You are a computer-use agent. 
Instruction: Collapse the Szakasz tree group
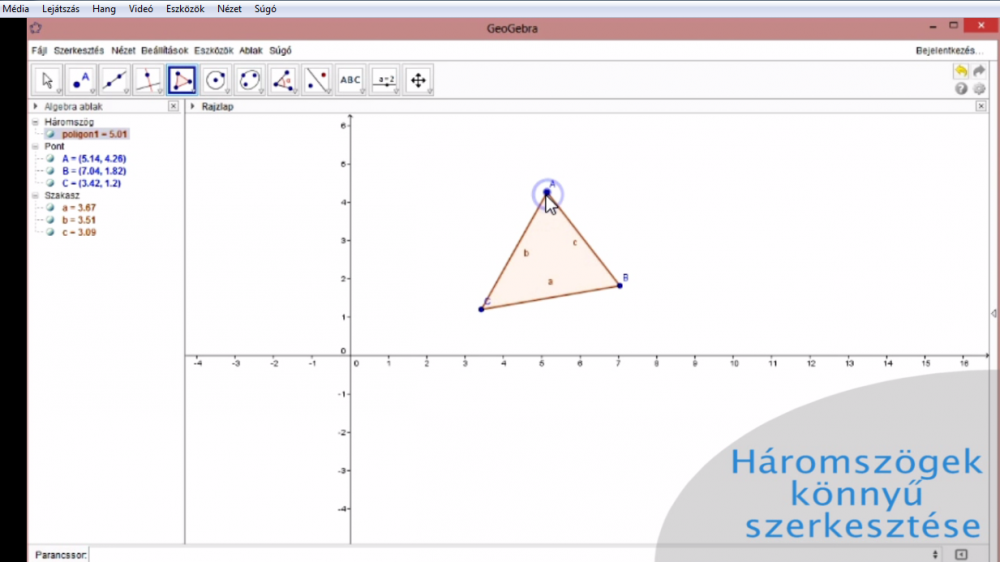pos(36,196)
